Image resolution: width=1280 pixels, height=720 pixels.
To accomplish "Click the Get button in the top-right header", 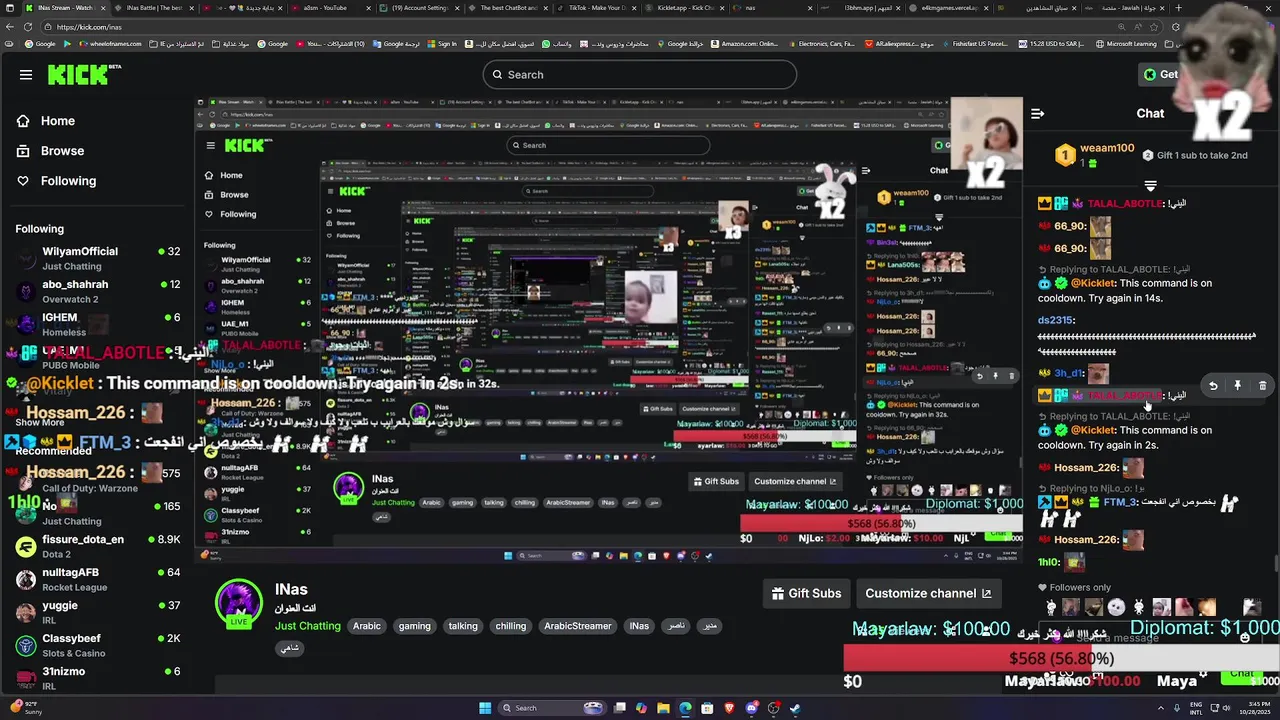I will [x=1161, y=74].
